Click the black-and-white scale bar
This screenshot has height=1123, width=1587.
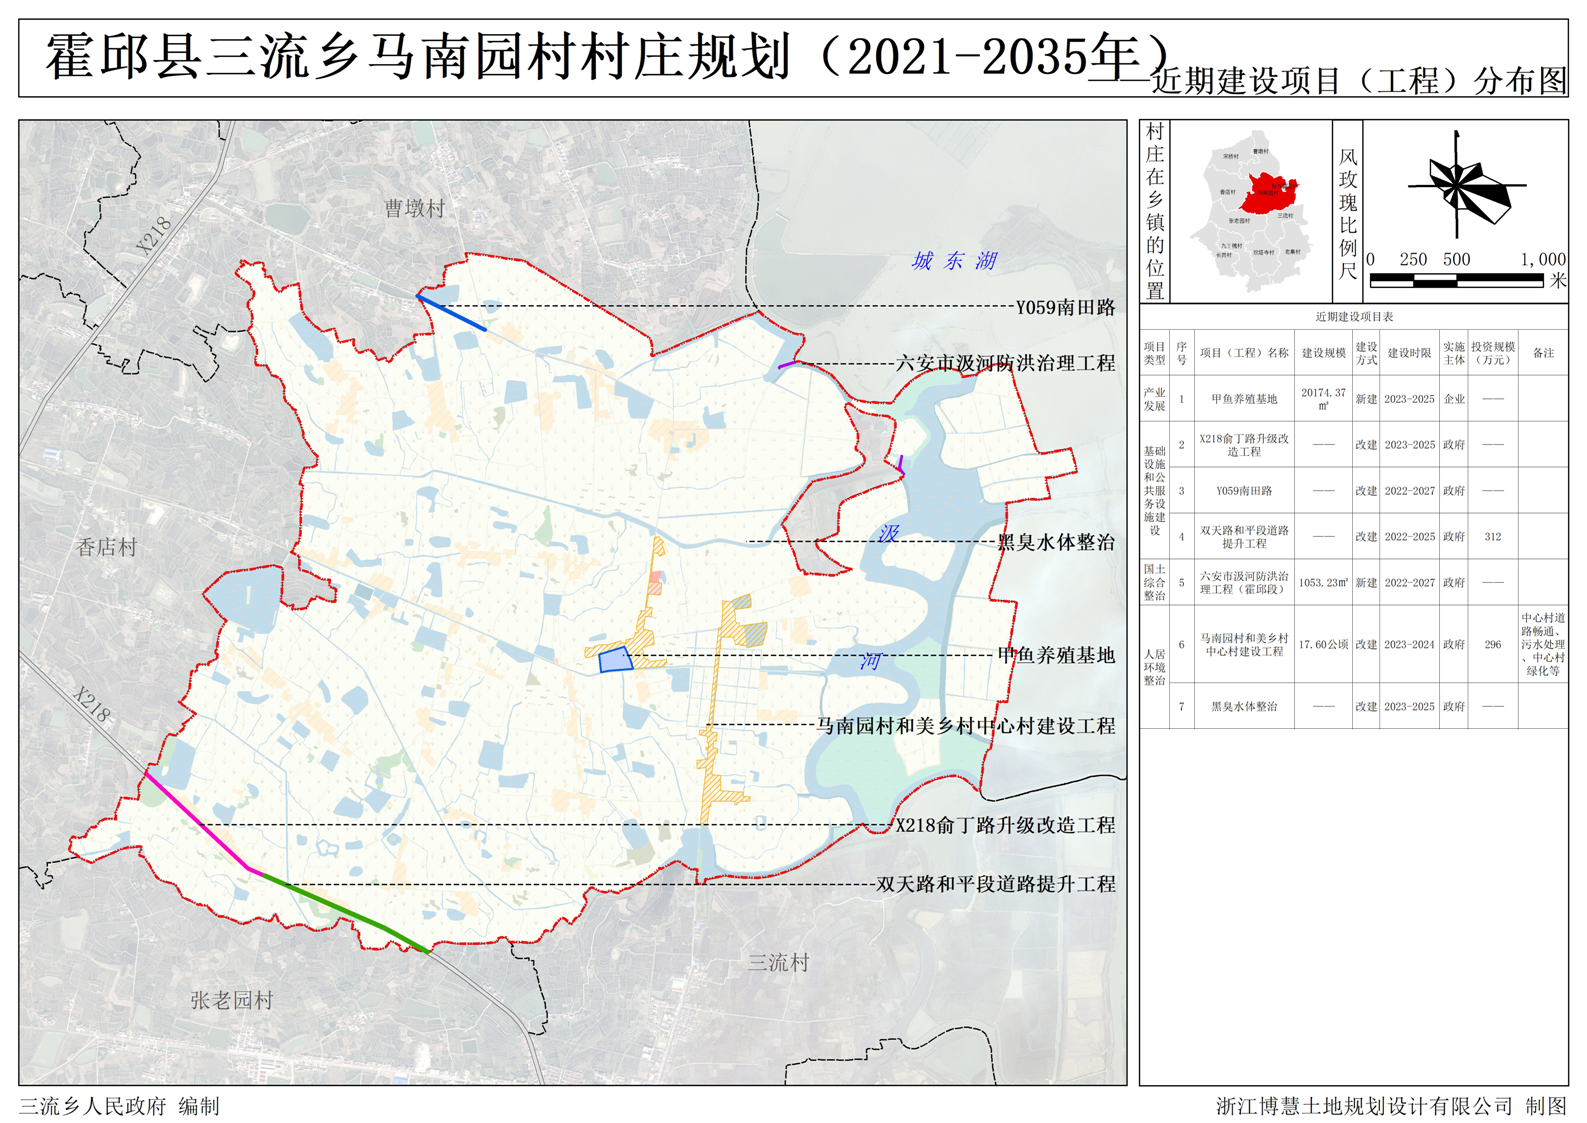(x=1456, y=281)
